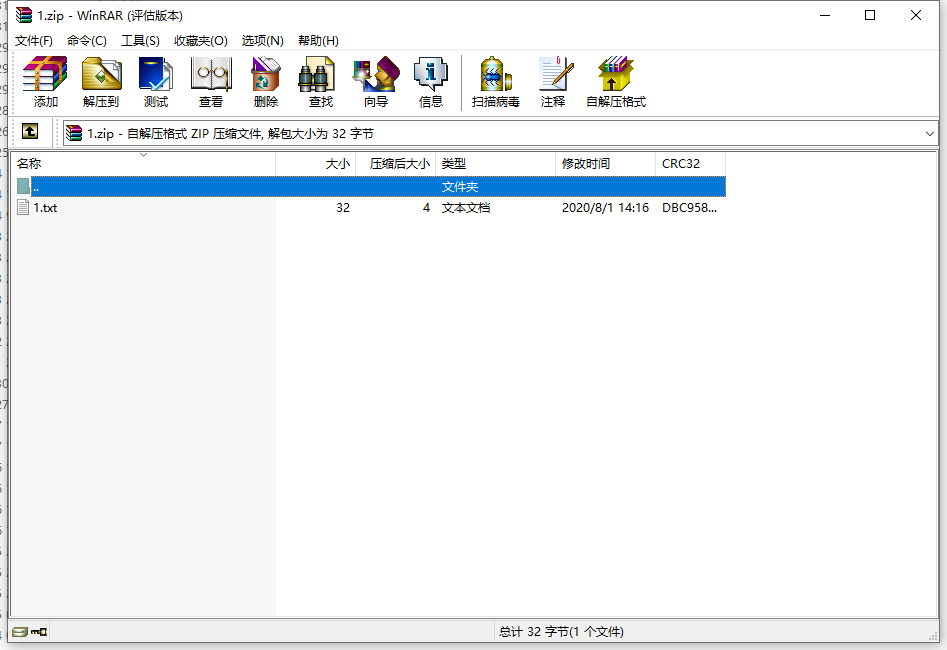Click the 解压到 (Extract to) icon

pyautogui.click(x=101, y=82)
